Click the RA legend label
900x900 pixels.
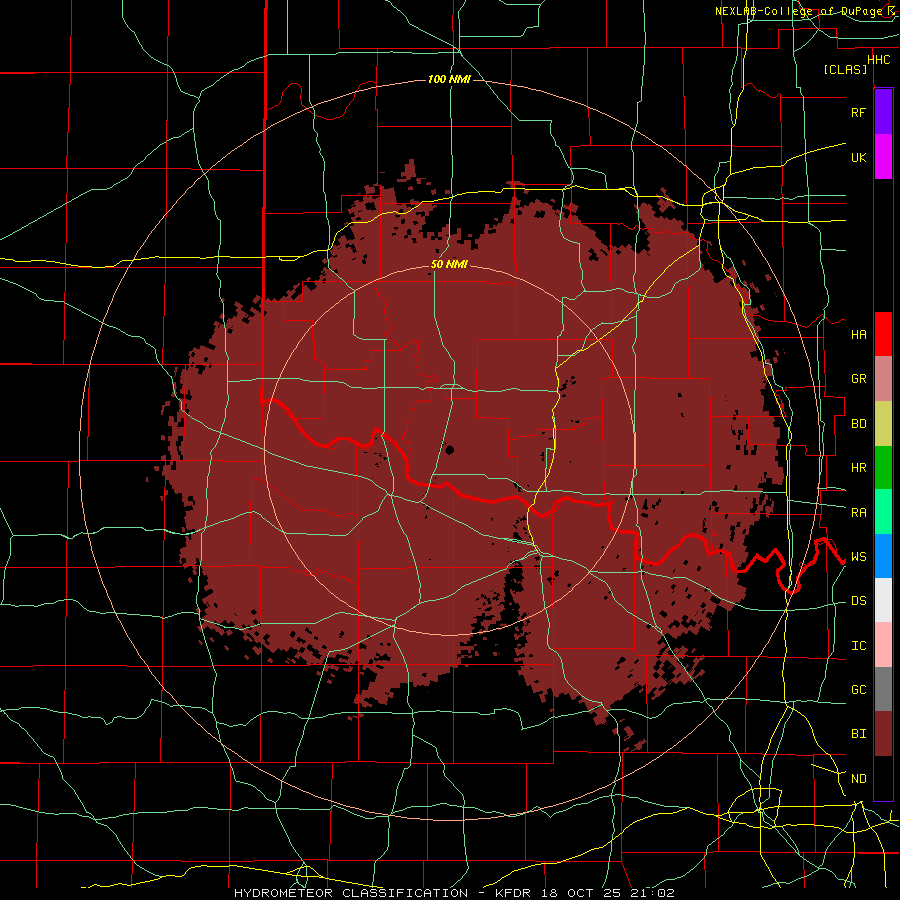point(858,513)
